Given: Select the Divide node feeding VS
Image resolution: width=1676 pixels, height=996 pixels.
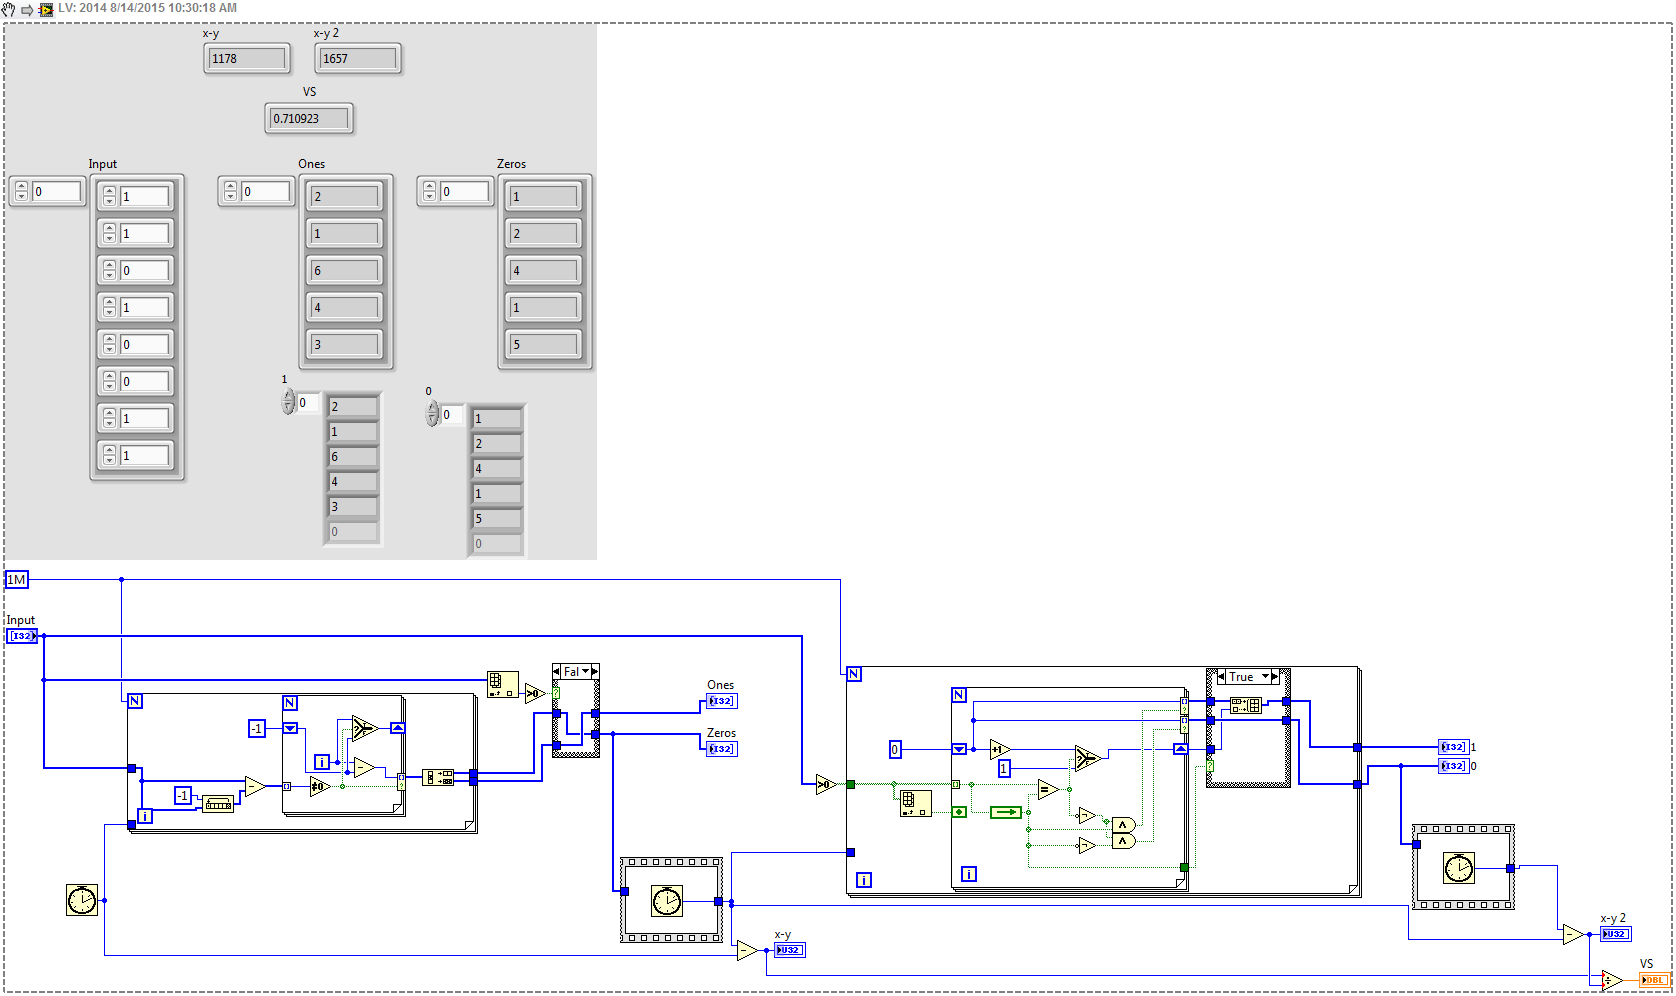Looking at the screenshot, I should tap(1612, 980).
